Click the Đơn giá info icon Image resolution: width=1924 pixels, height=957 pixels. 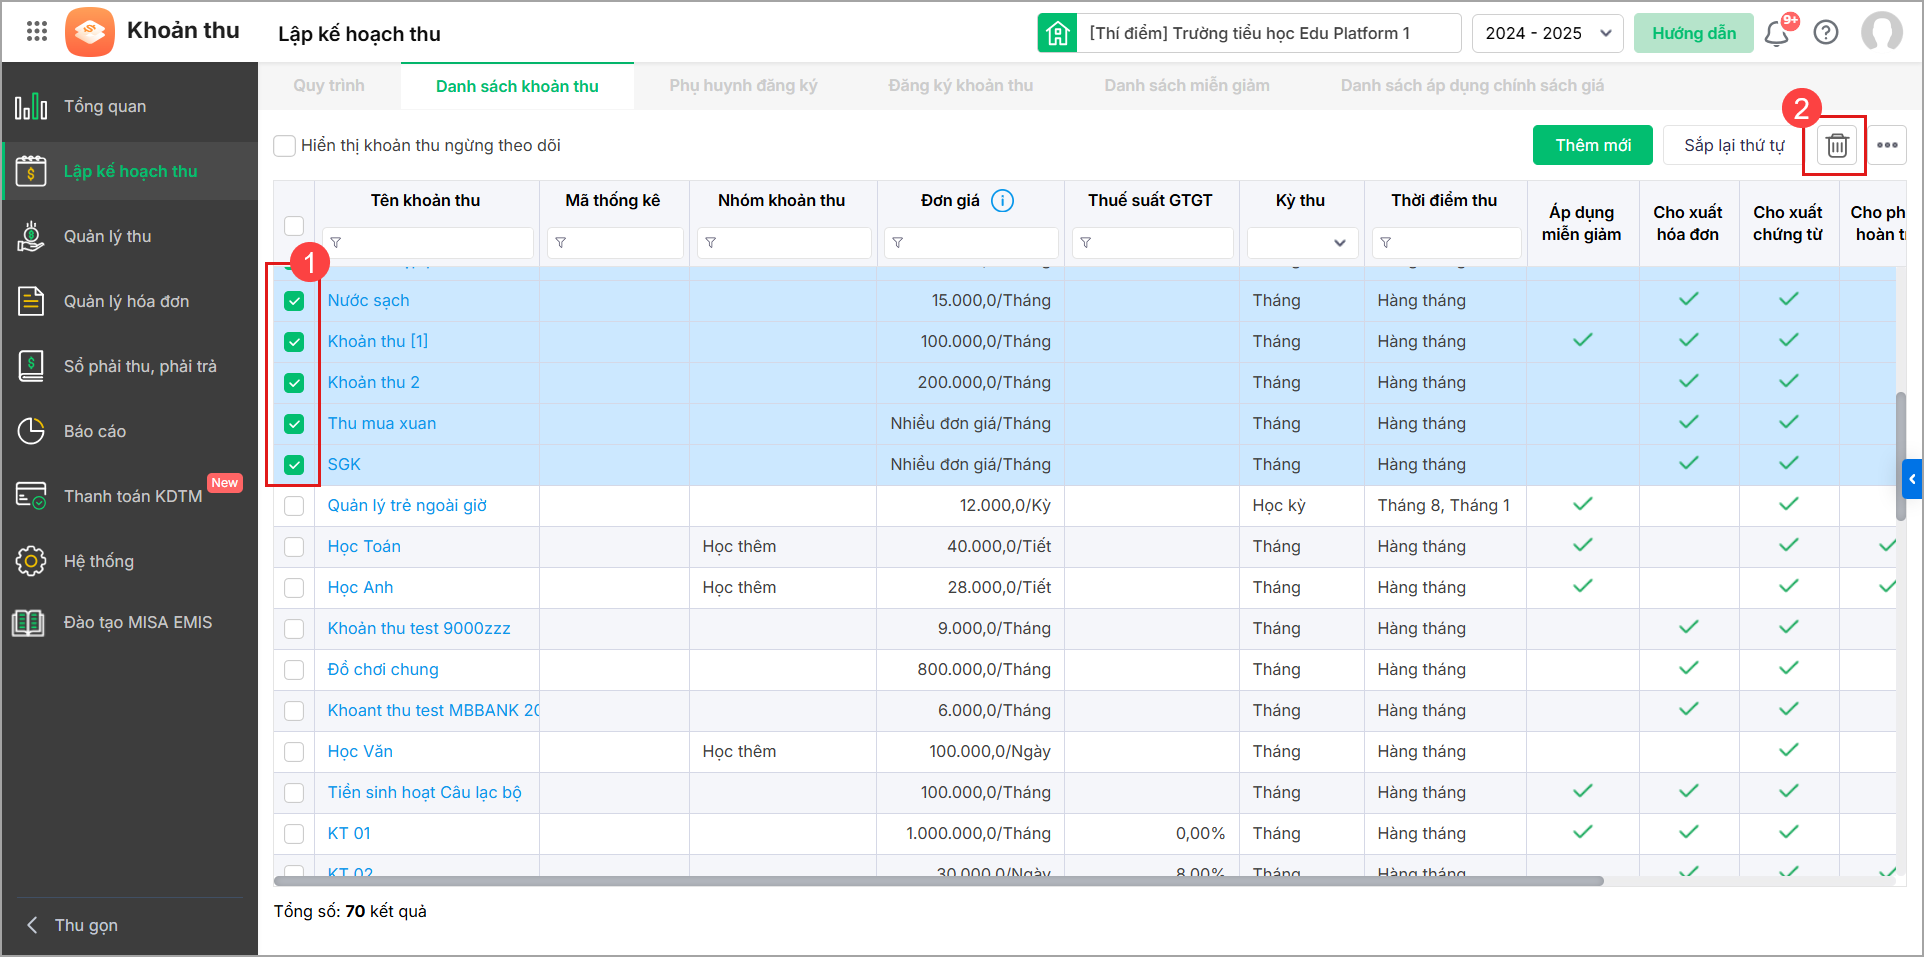coord(1002,201)
